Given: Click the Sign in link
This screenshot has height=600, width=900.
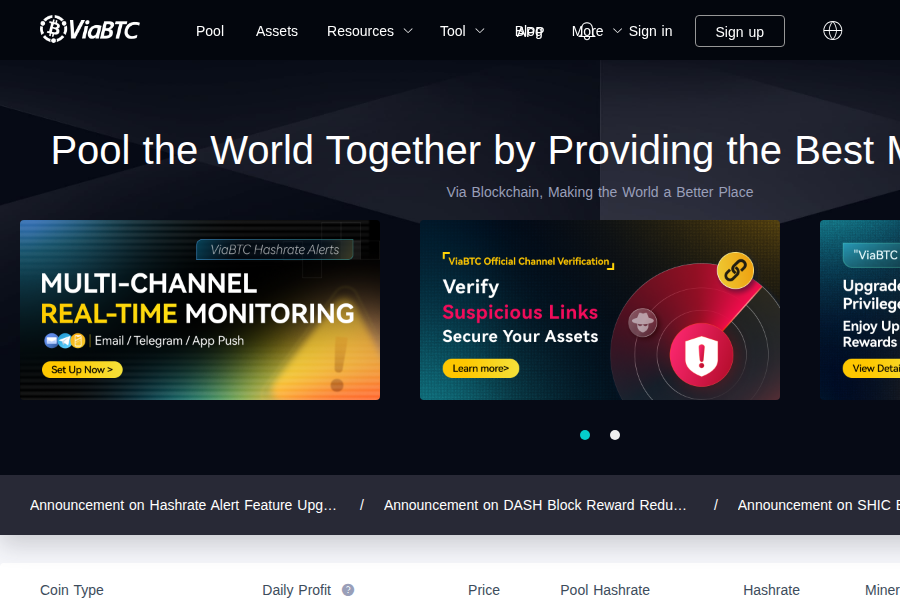Looking at the screenshot, I should [x=650, y=31].
